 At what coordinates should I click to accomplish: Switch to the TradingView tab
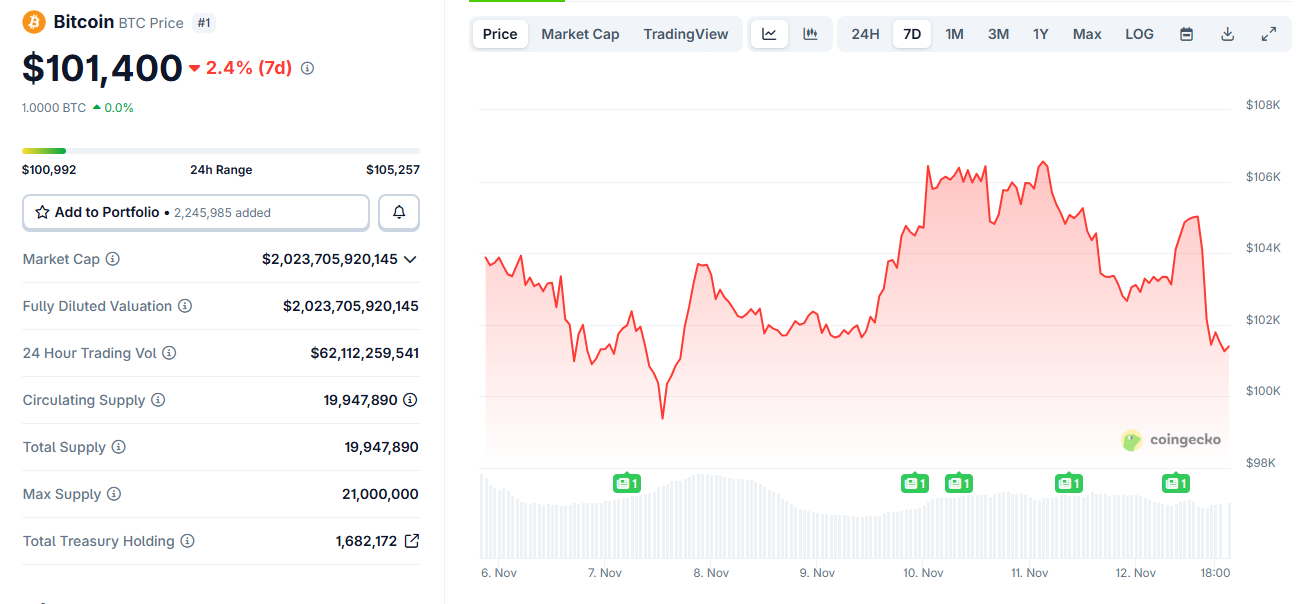pyautogui.click(x=686, y=33)
